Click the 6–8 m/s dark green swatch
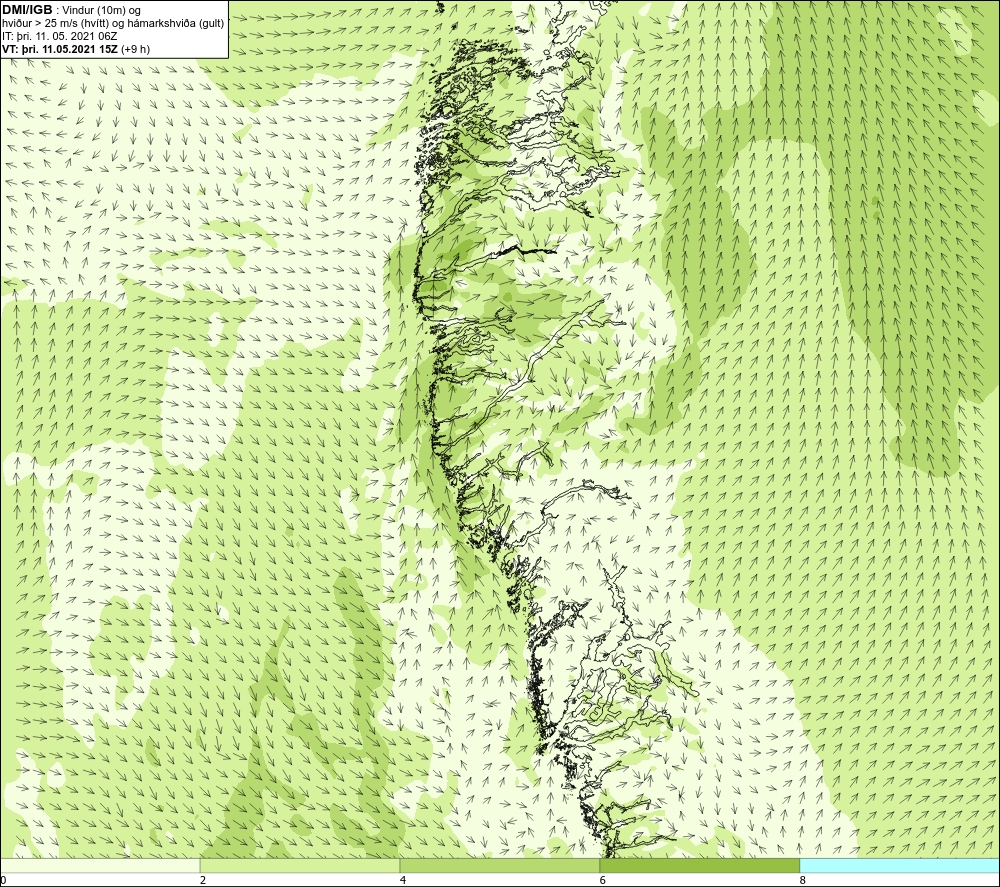Viewport: 1000px width, 887px height. click(x=700, y=865)
